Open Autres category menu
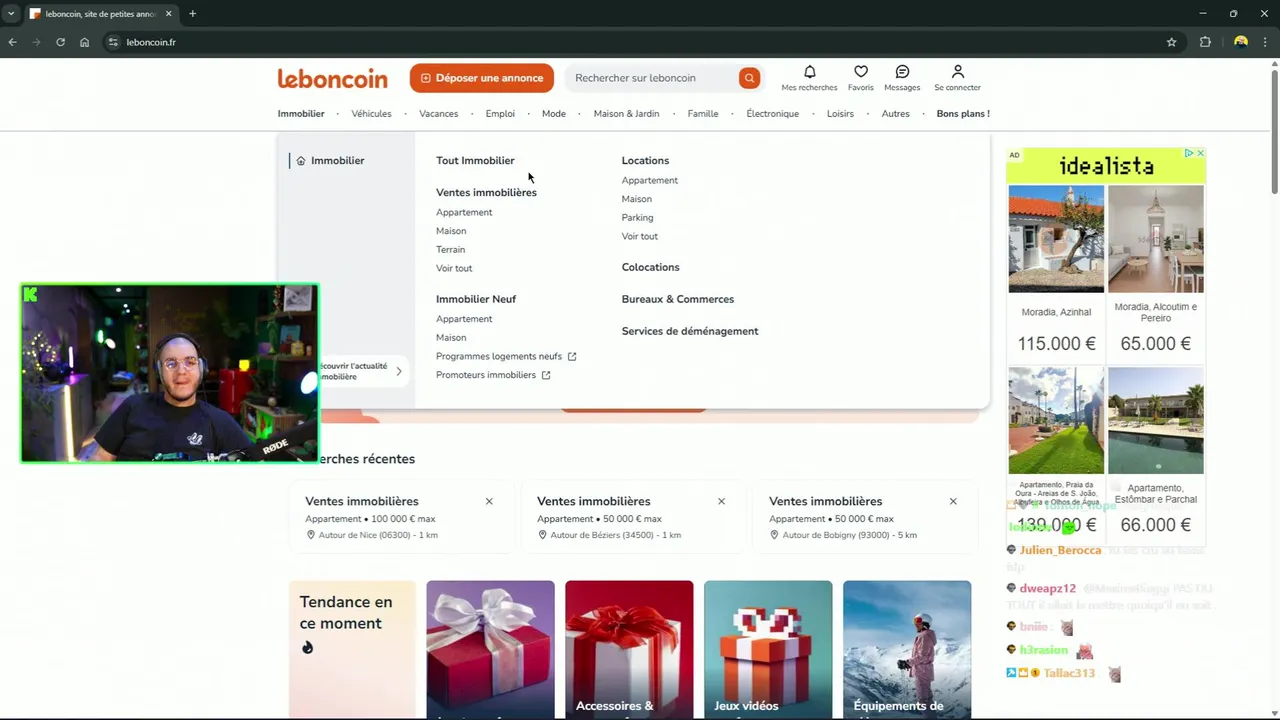 click(x=895, y=114)
